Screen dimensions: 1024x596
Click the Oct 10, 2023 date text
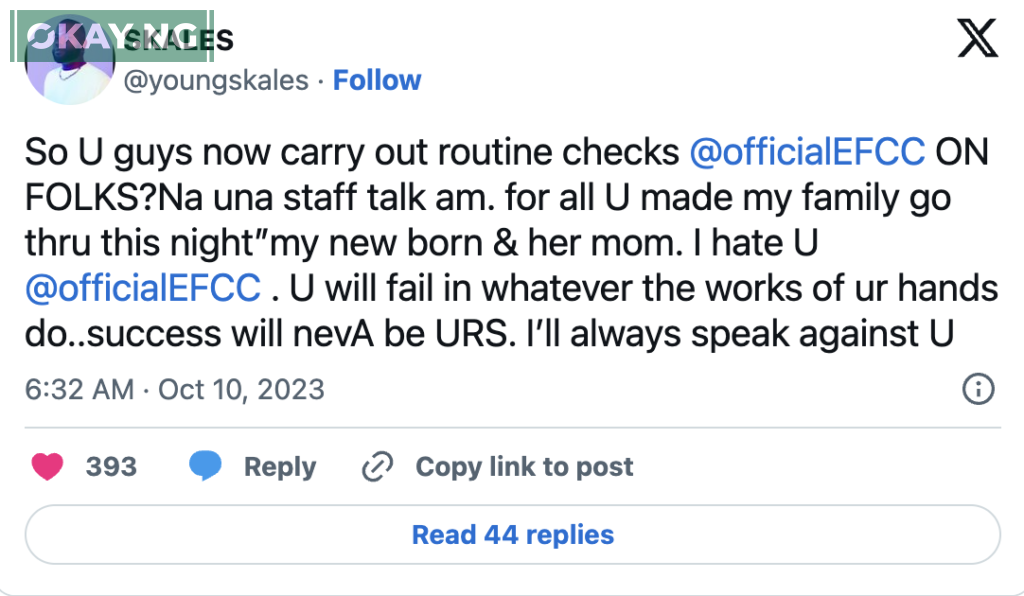pos(241,388)
